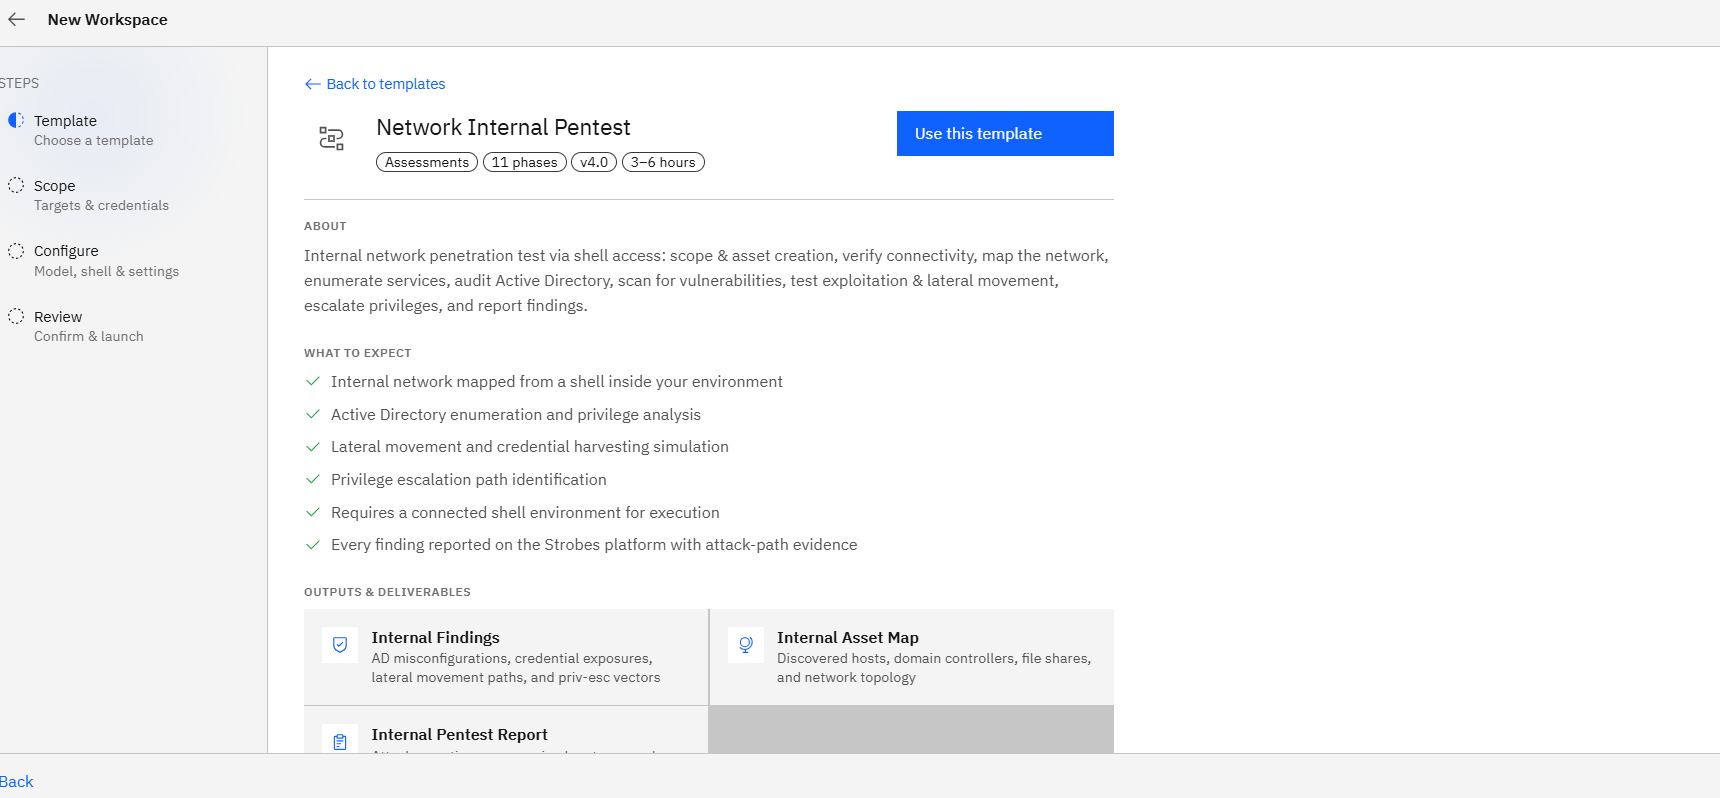The width and height of the screenshot is (1720, 798).
Task: Select the Assessments tag
Action: [427, 162]
